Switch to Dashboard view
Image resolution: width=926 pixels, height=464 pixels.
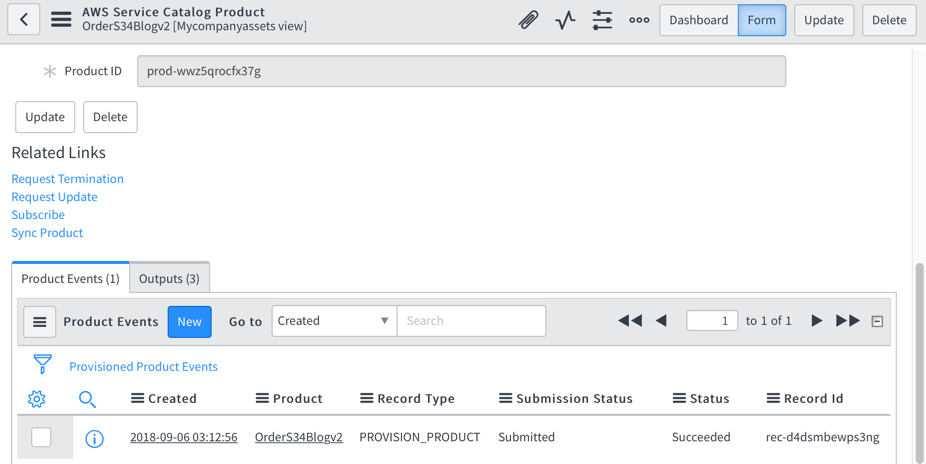(x=699, y=20)
